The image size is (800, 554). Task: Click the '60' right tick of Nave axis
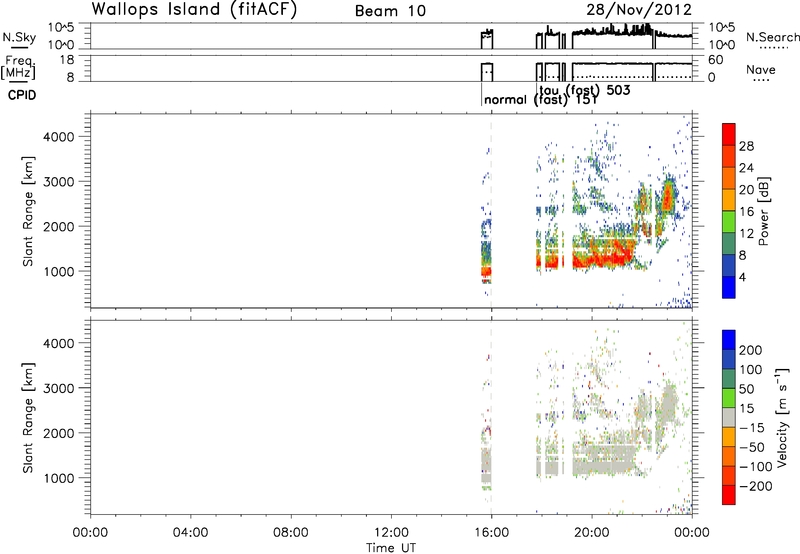715,60
